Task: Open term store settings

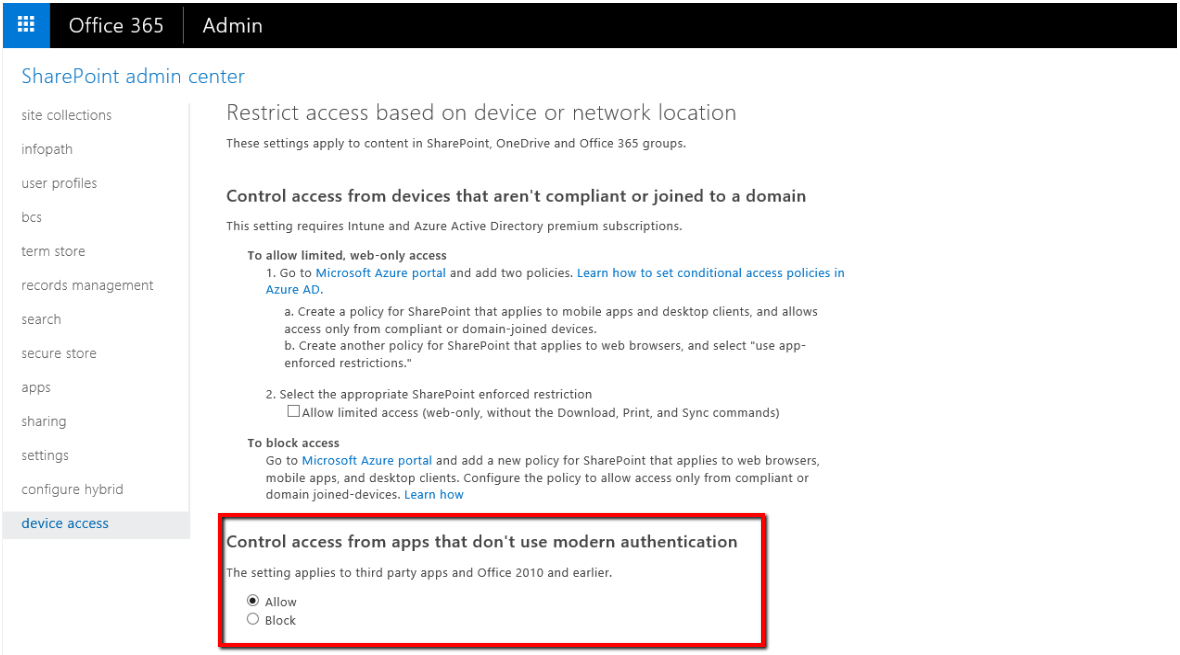Action: pos(53,251)
